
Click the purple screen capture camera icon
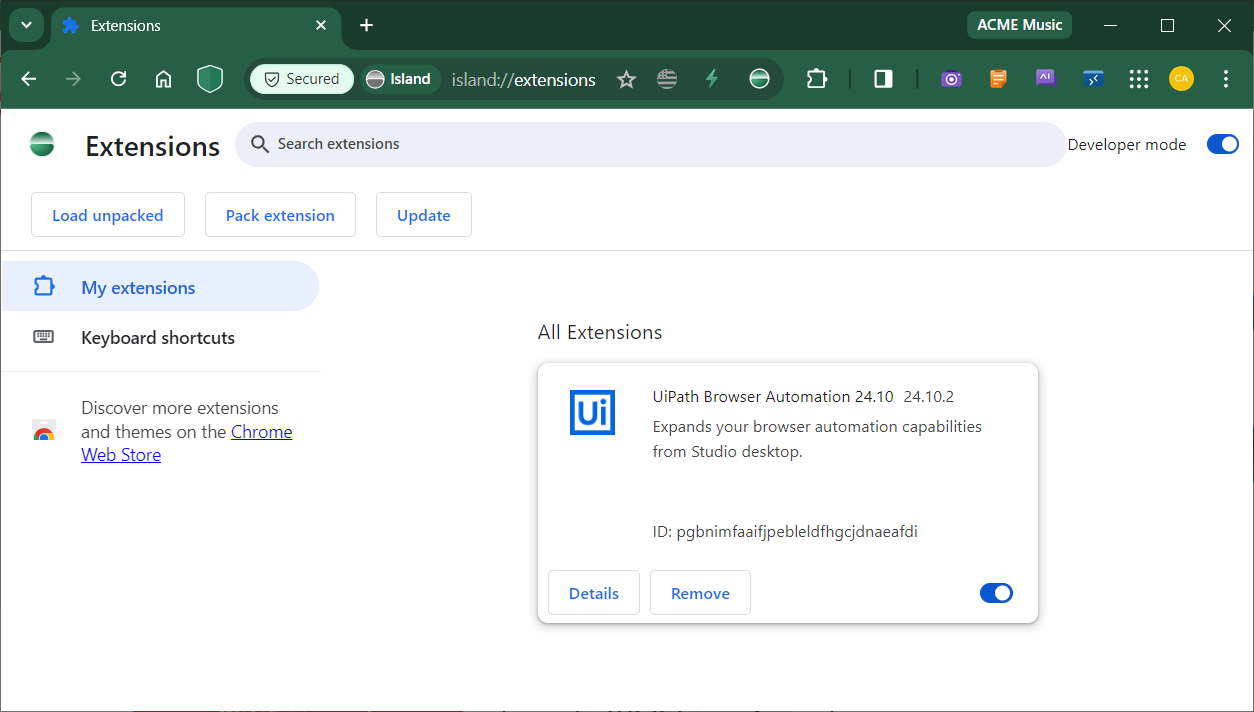point(951,78)
